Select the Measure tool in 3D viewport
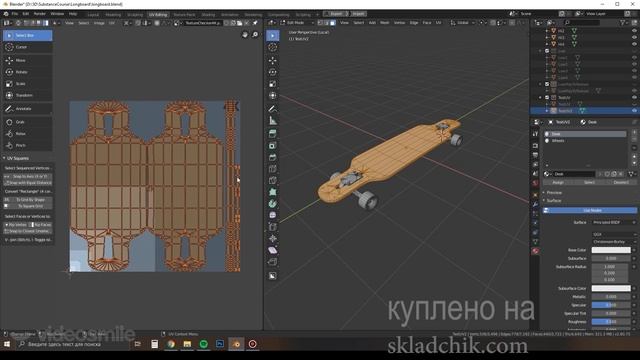The height and width of the screenshot is (360, 640). [273, 121]
